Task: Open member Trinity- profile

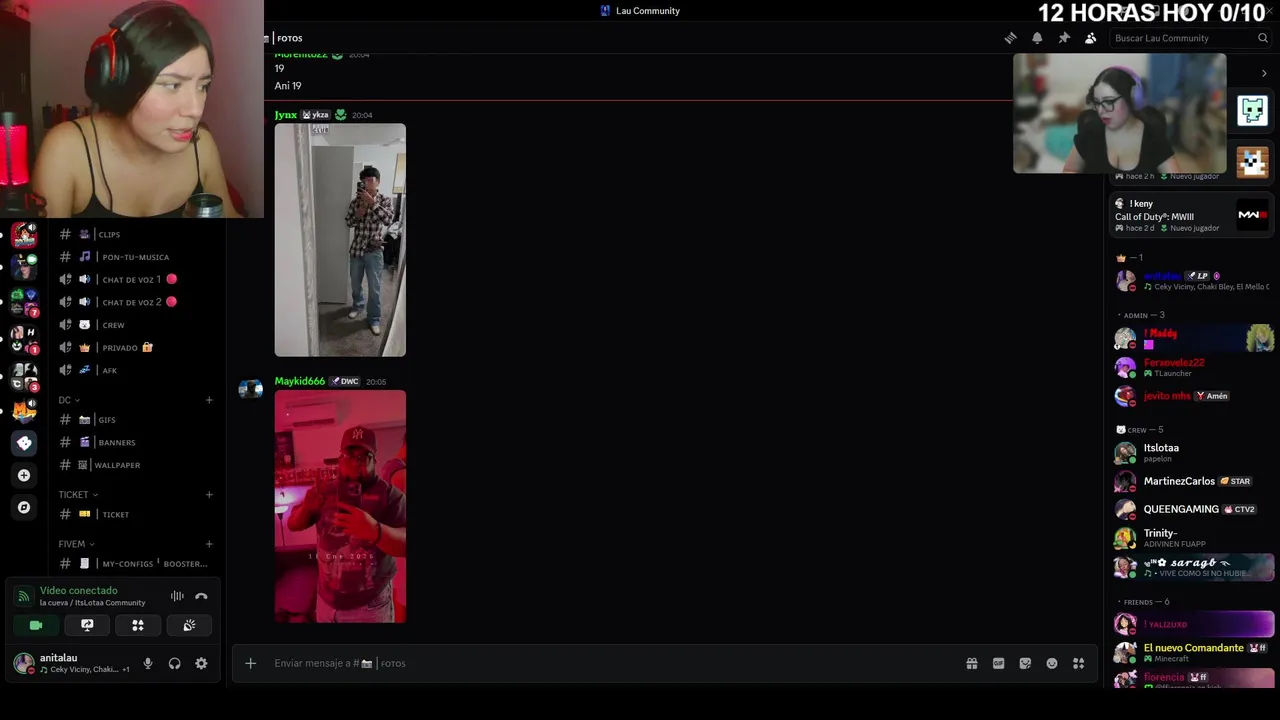Action: (x=1194, y=538)
